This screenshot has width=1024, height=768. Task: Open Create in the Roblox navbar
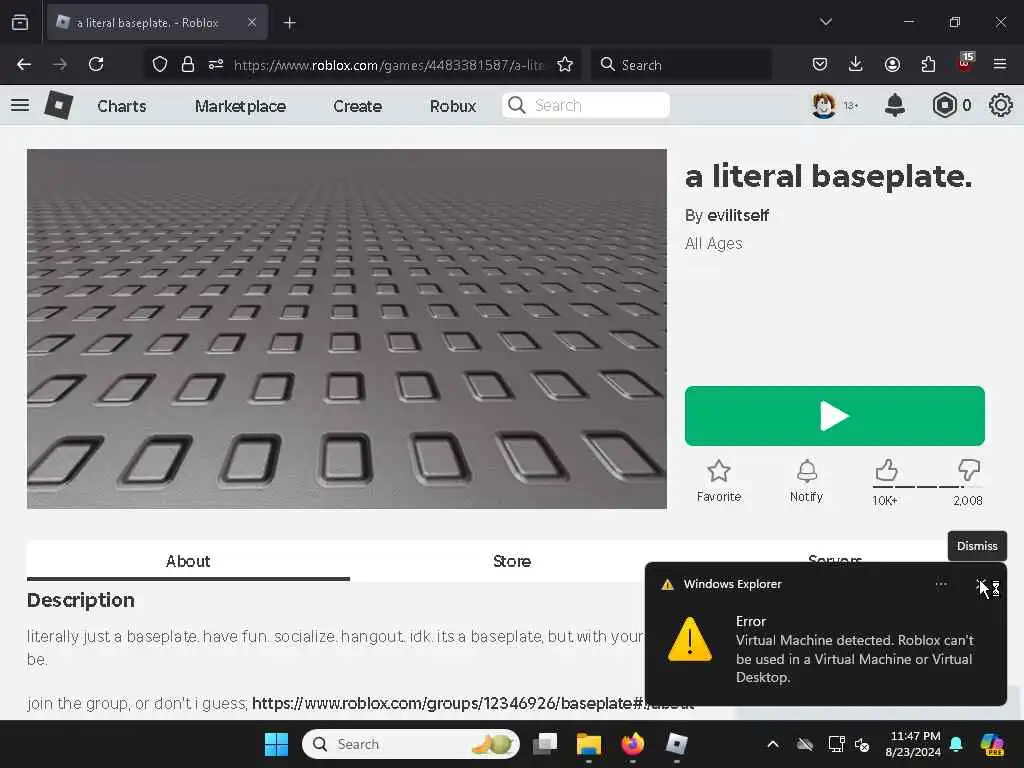[357, 106]
